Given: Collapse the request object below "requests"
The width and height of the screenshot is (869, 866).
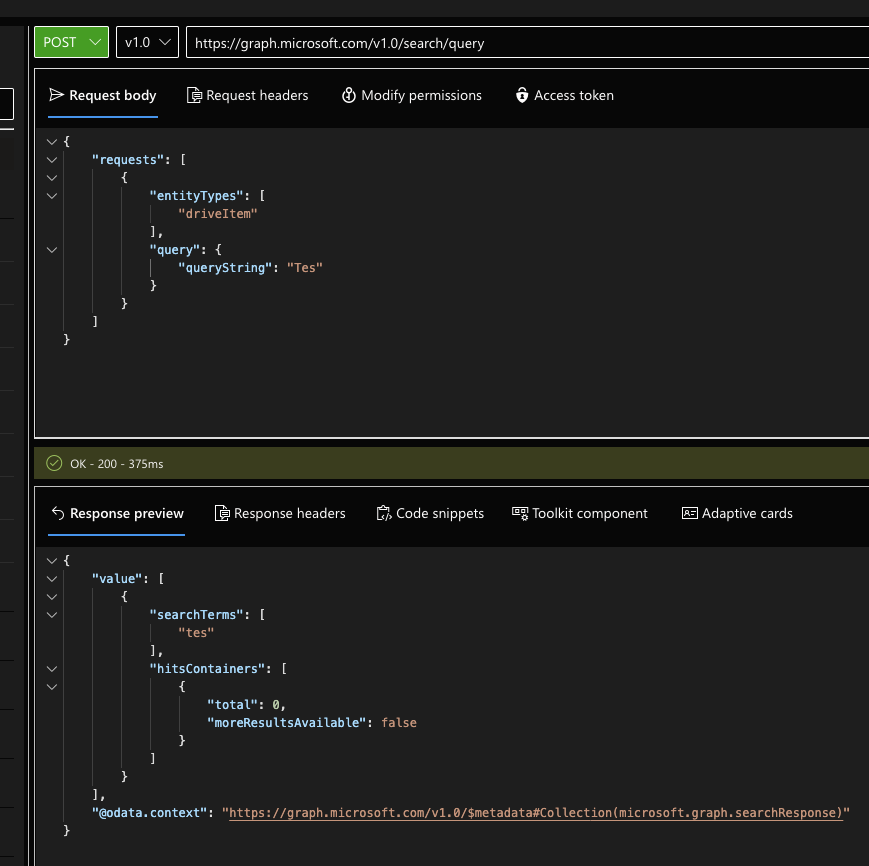Looking at the screenshot, I should [52, 178].
